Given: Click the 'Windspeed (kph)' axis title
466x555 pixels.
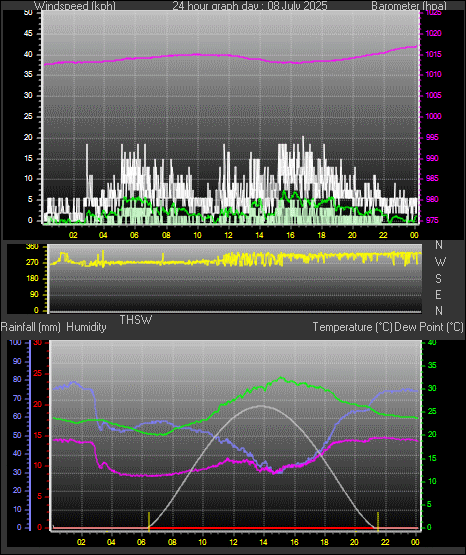Looking at the screenshot, I should pyautogui.click(x=75, y=6).
